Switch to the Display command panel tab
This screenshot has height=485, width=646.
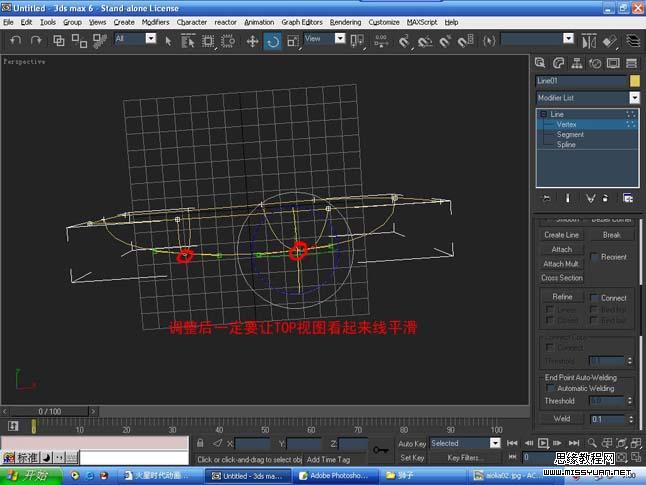(613, 63)
